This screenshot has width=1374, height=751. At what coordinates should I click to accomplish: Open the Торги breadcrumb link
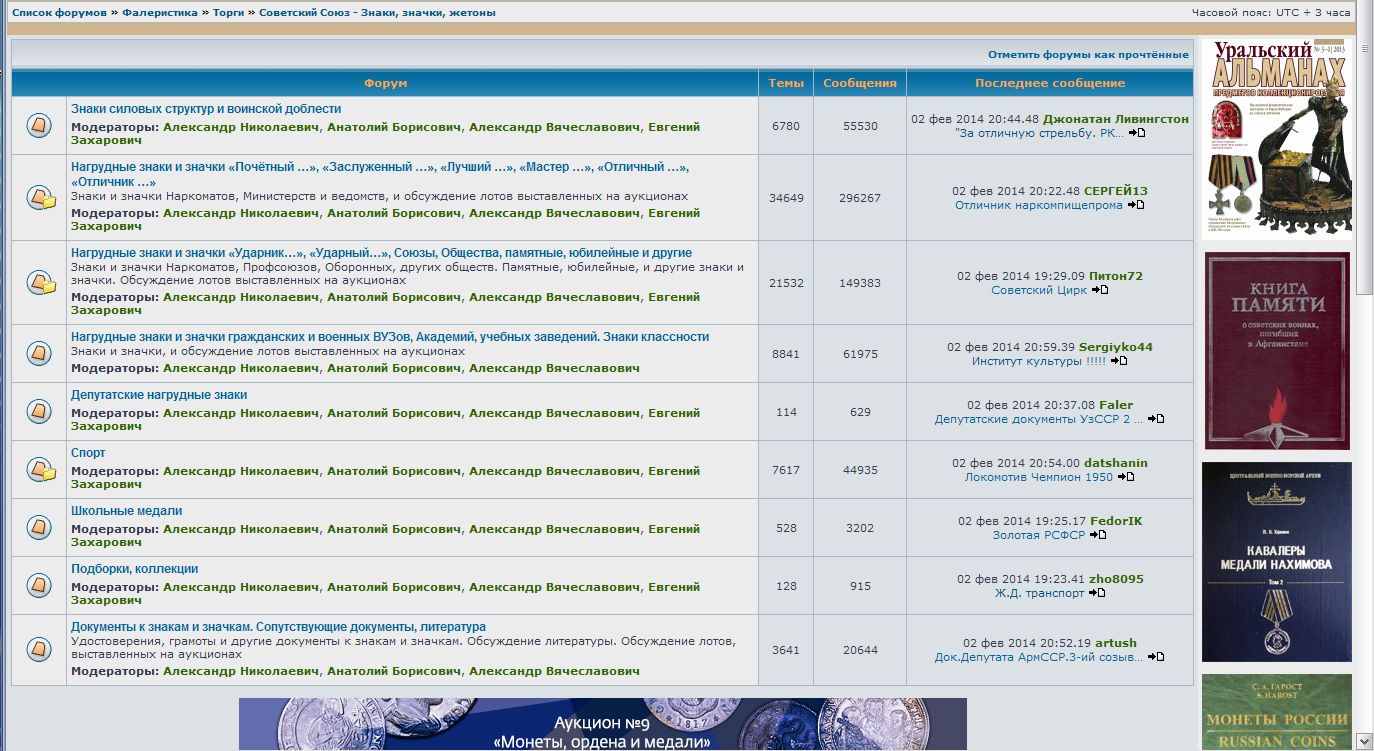[229, 13]
